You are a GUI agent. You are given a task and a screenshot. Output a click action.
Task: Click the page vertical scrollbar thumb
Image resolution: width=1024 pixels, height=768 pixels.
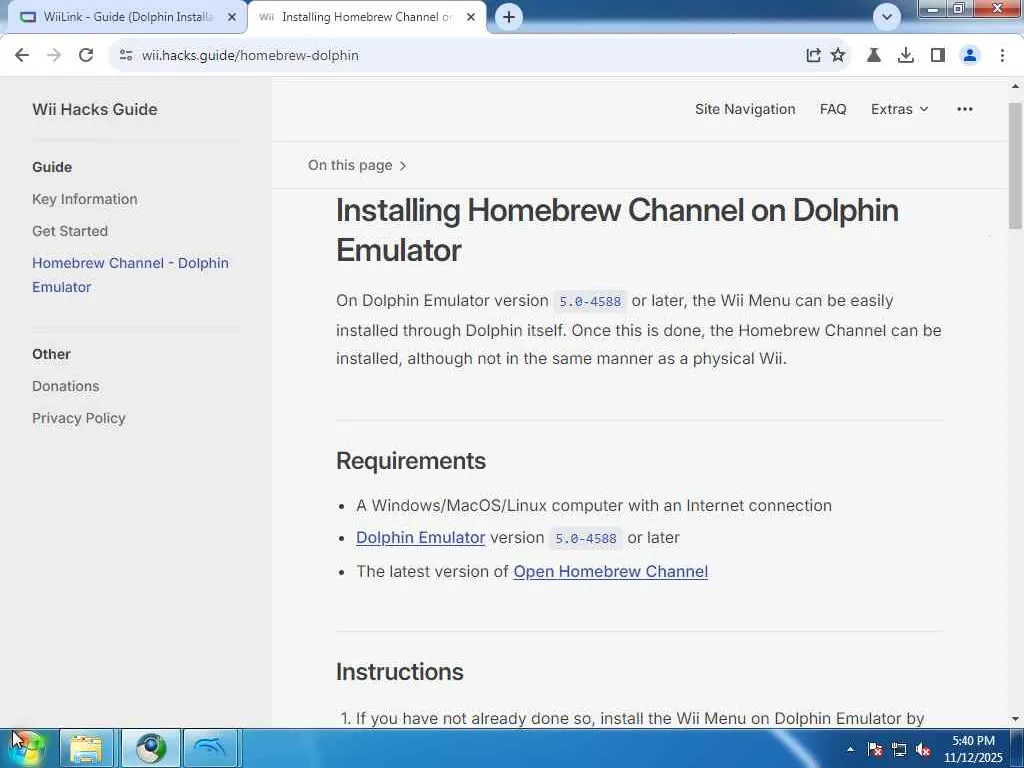pos(1015,165)
